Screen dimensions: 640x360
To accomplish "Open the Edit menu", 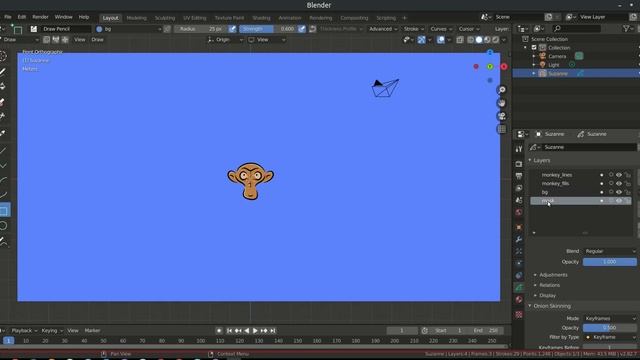I will pos(22,17).
